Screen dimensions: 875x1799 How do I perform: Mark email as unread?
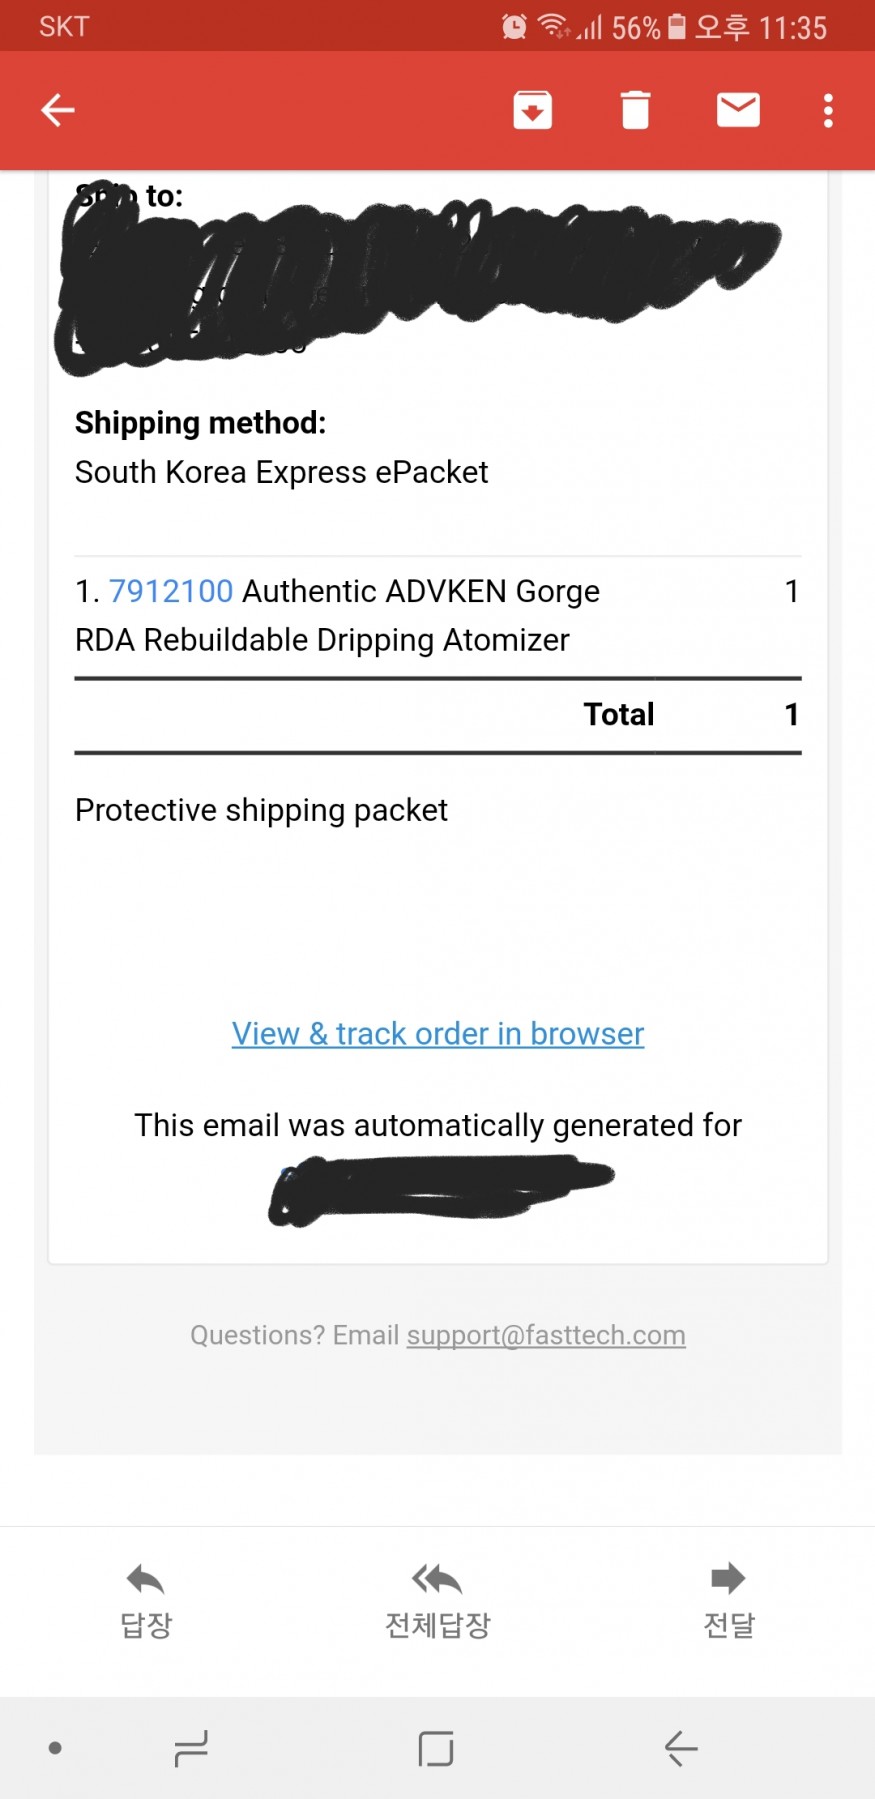click(738, 110)
